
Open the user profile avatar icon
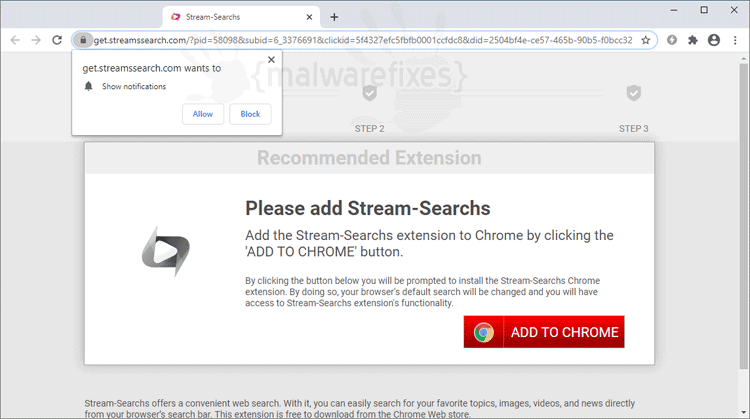point(714,40)
